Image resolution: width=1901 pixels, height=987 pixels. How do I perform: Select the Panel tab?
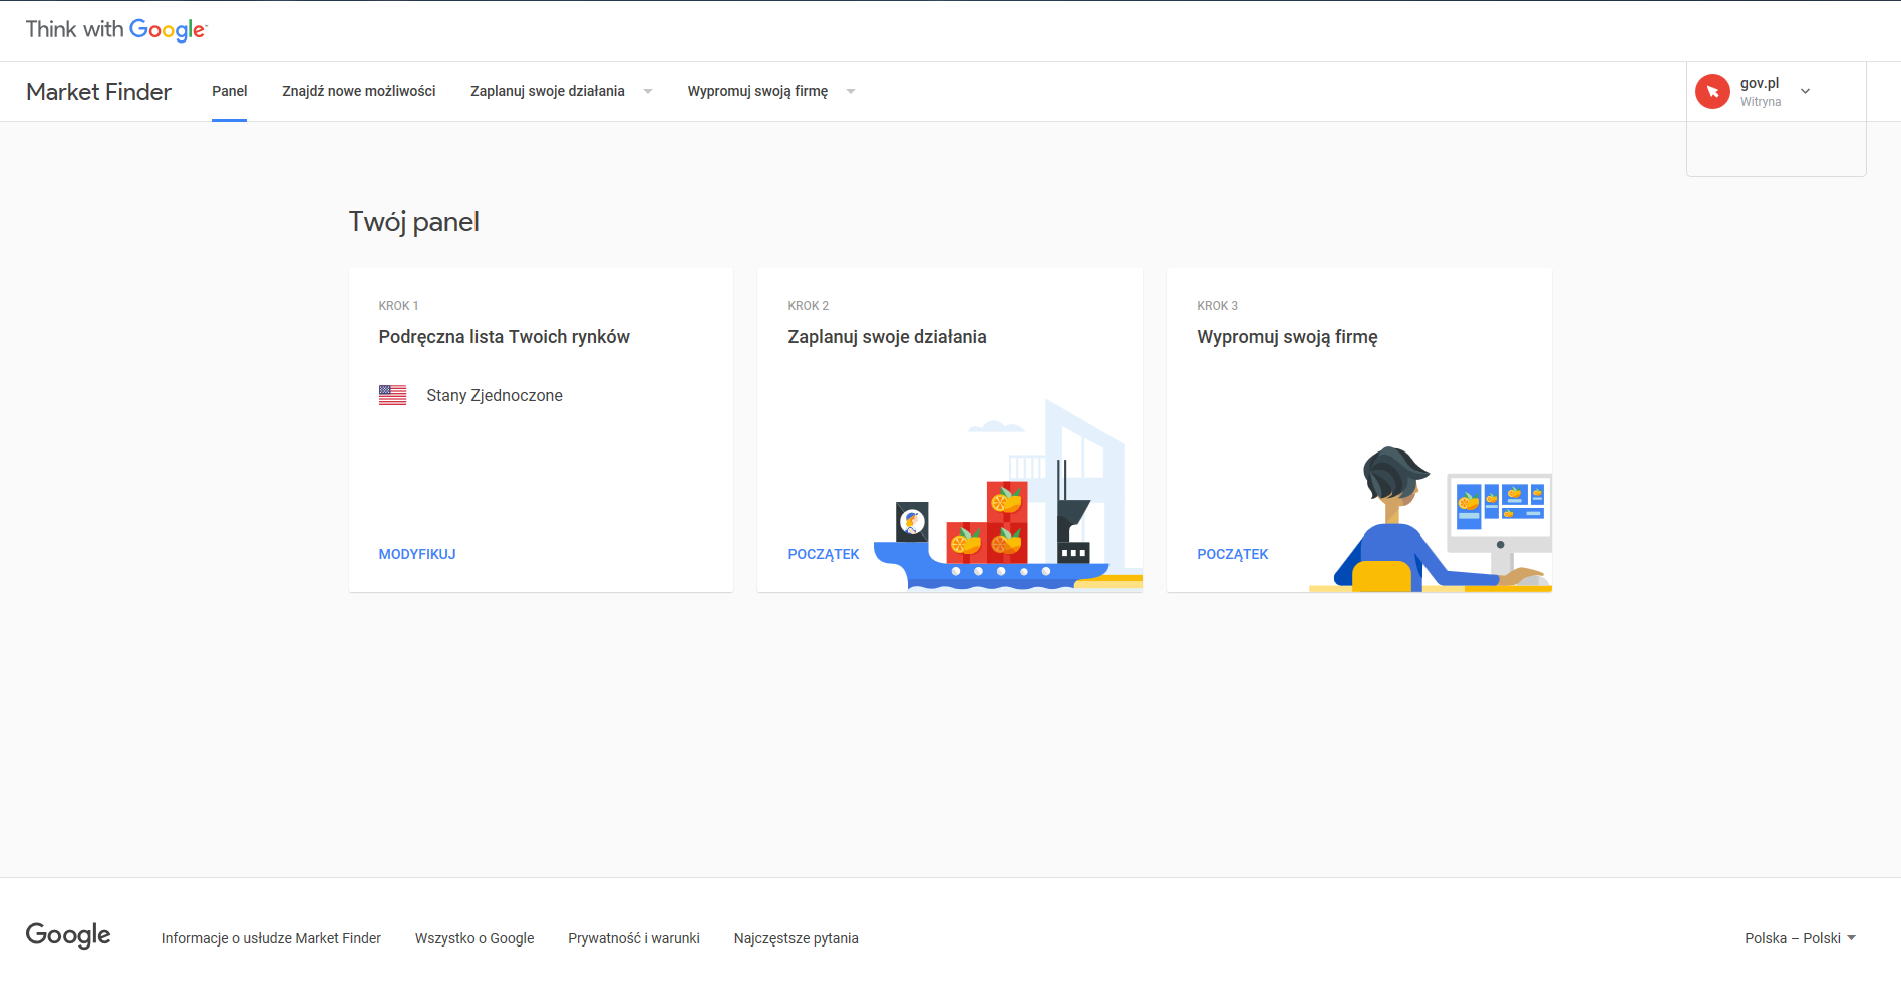coord(229,92)
